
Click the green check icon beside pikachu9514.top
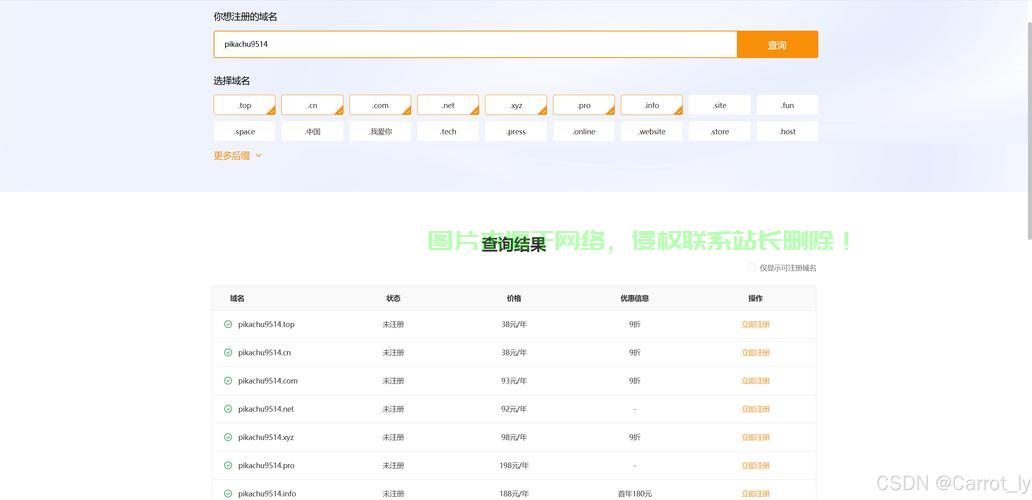coord(228,324)
